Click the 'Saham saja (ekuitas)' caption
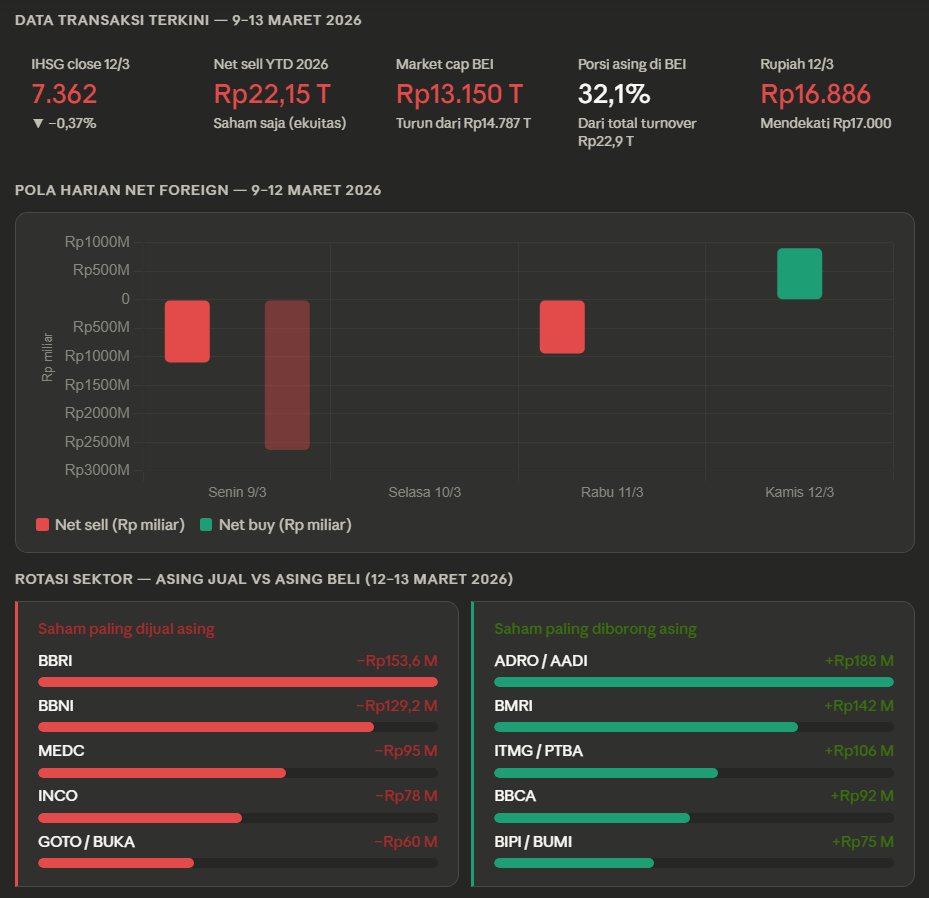The width and height of the screenshot is (929, 898). [280, 123]
